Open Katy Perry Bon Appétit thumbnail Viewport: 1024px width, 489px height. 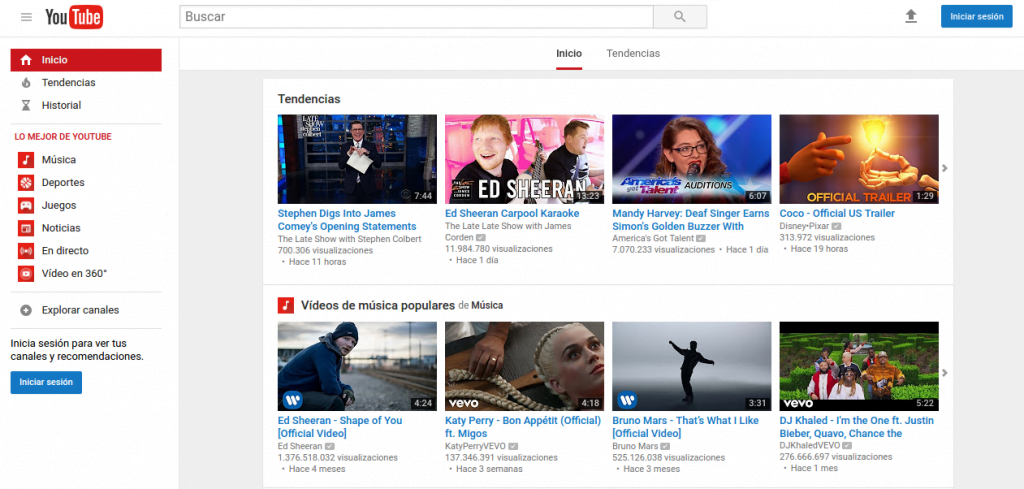(524, 366)
